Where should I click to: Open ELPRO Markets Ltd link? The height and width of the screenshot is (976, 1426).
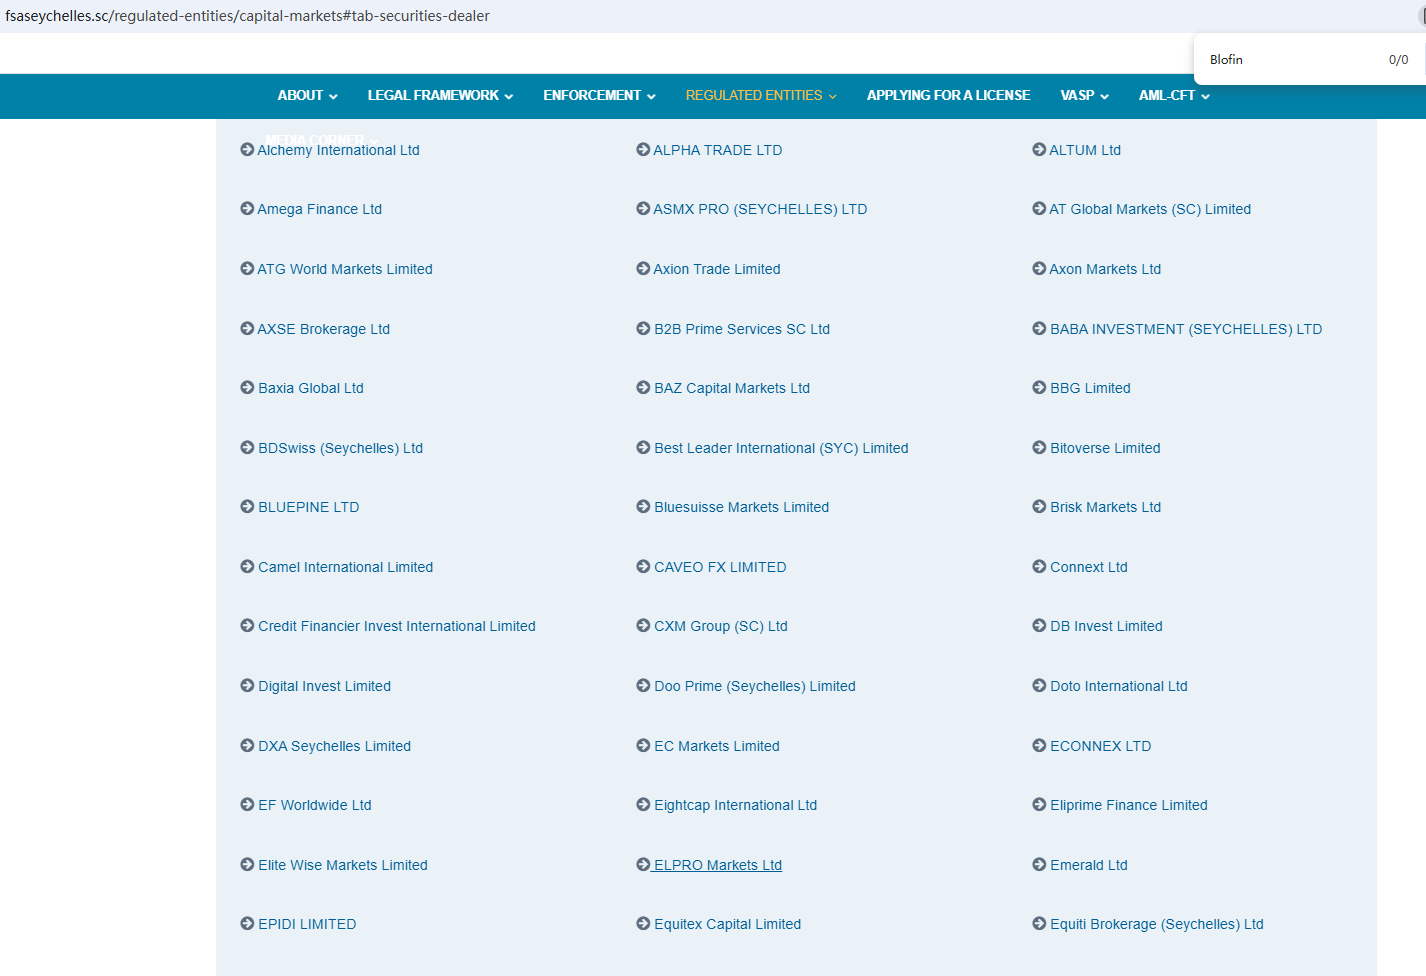(x=718, y=865)
